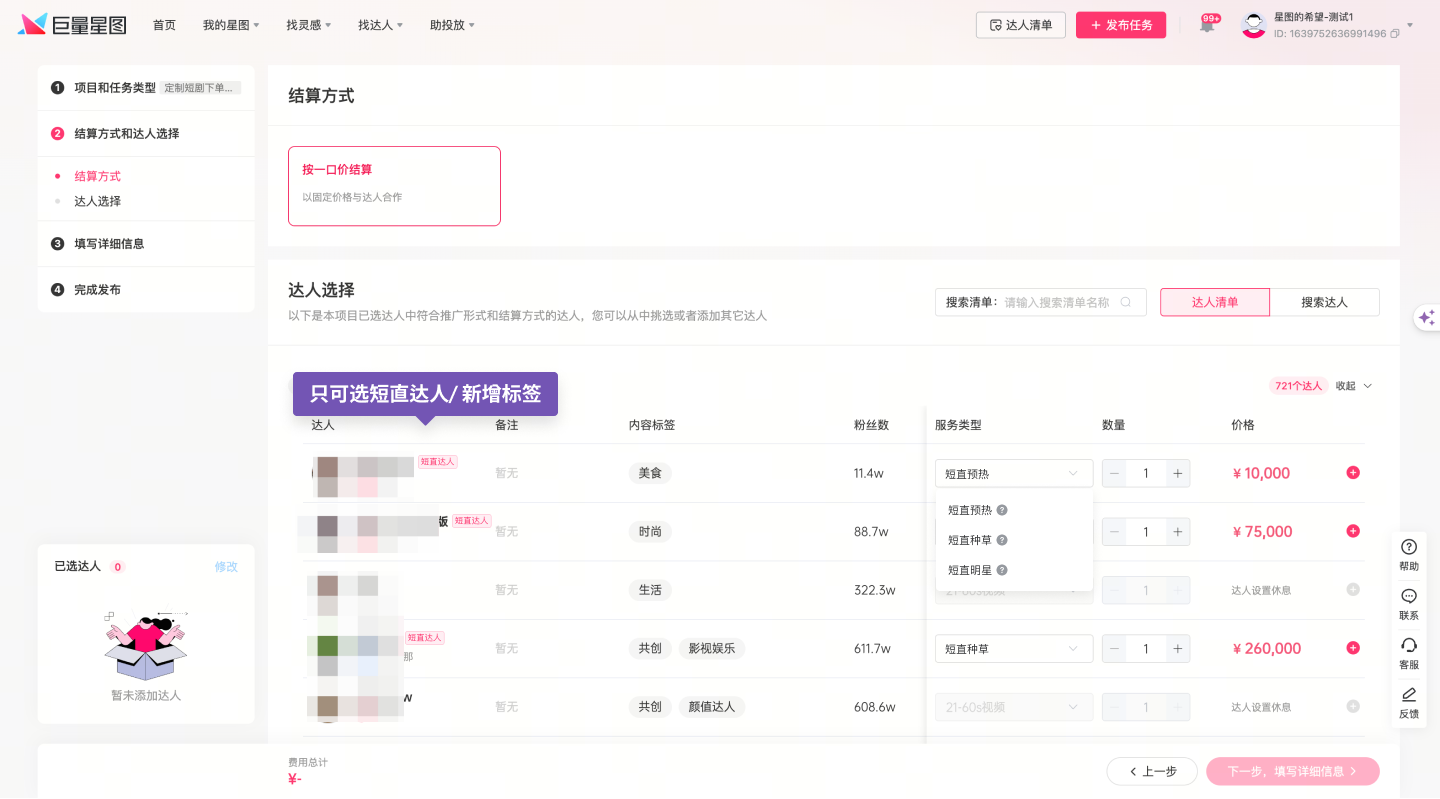Switch to the 搜索达人 toggle tab
Image resolution: width=1440 pixels, height=799 pixels.
[x=1324, y=302]
